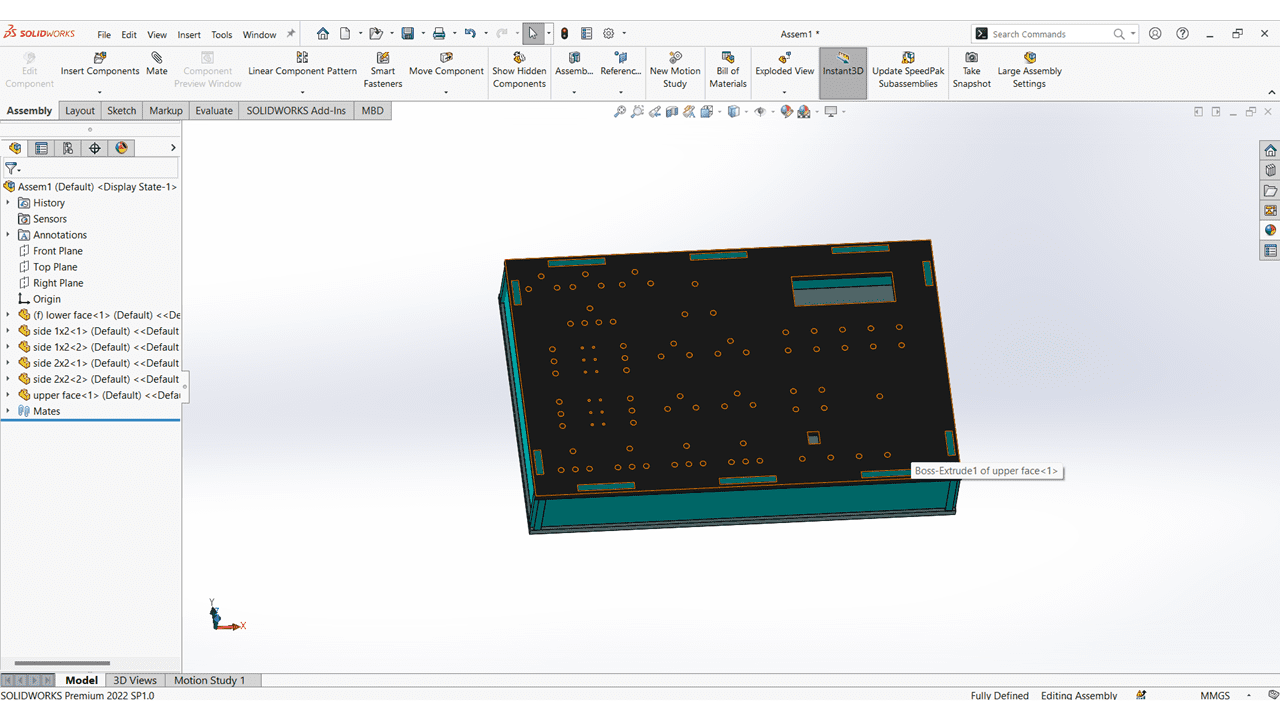Screen dimensions: 1280x720
Task: Open the ConfigurationManager tab icon
Action: [x=68, y=148]
